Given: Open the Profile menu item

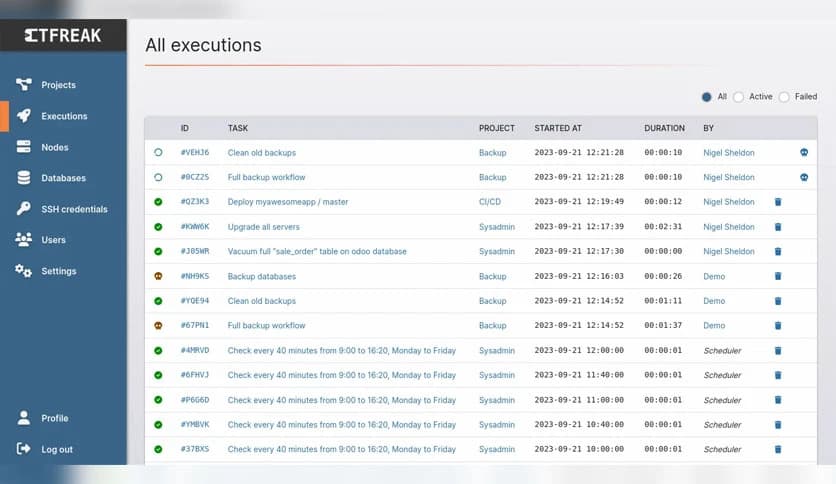Looking at the screenshot, I should pos(54,418).
